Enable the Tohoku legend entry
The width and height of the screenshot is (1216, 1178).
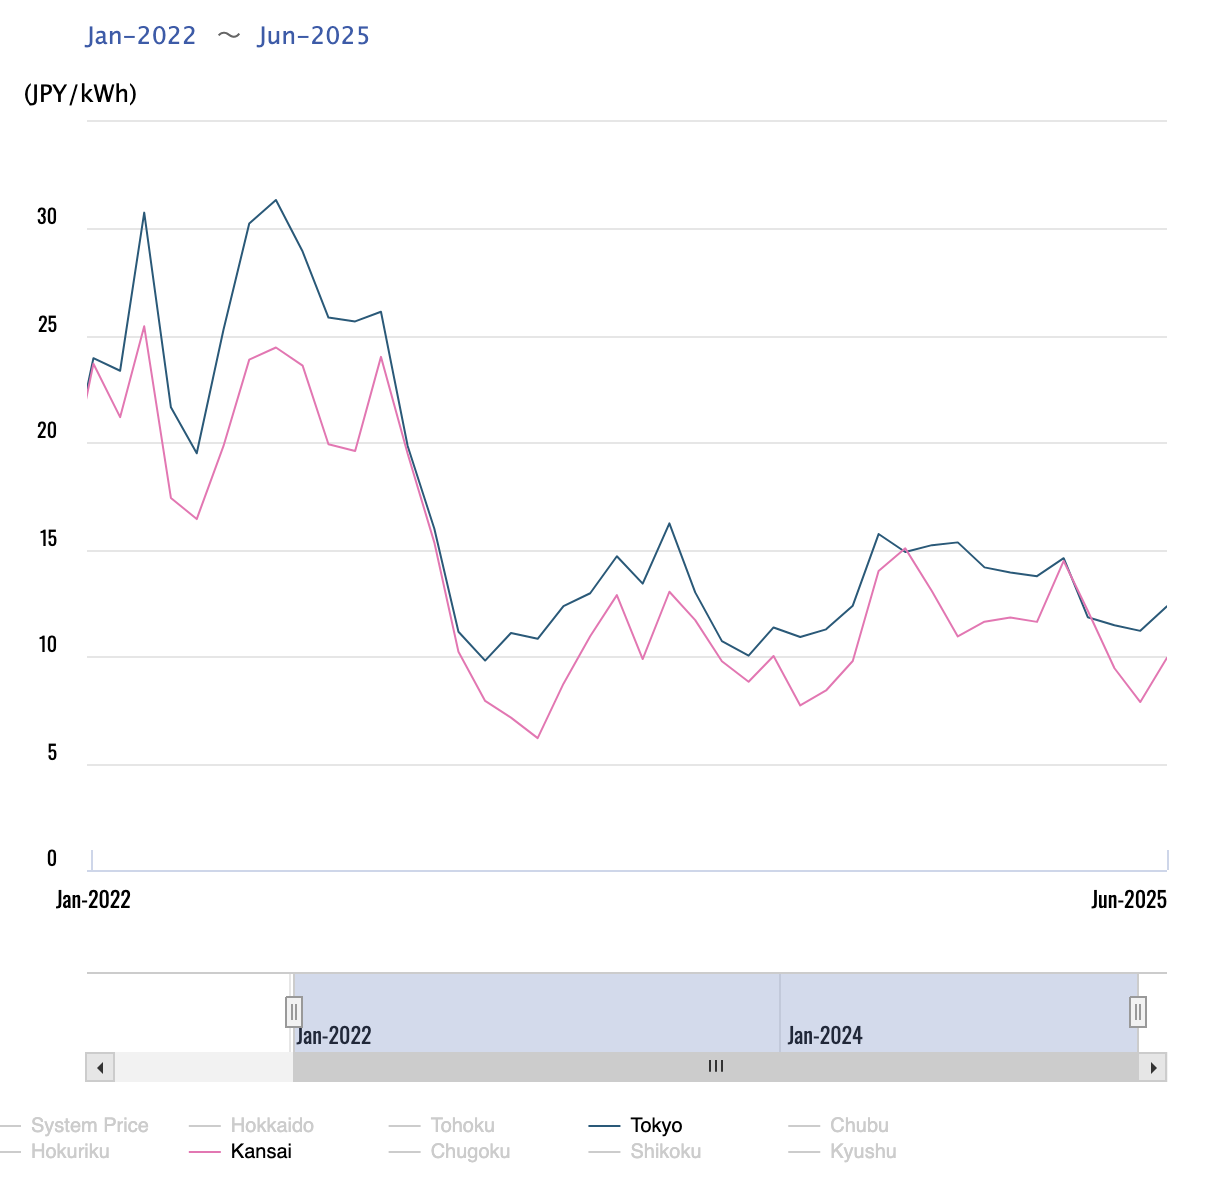pyautogui.click(x=462, y=1125)
